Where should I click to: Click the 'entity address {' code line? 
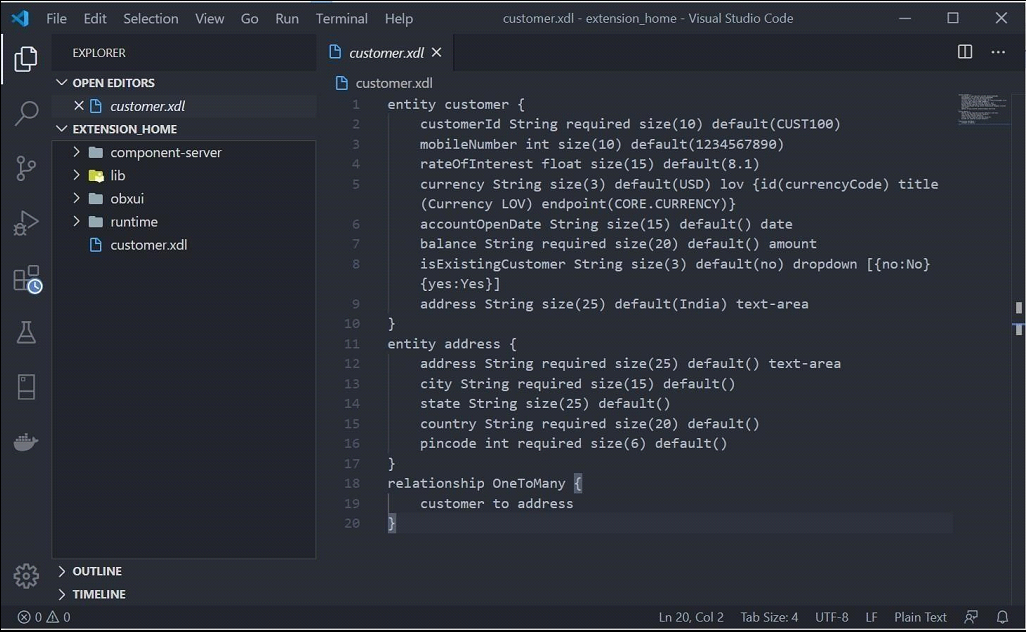pos(451,344)
